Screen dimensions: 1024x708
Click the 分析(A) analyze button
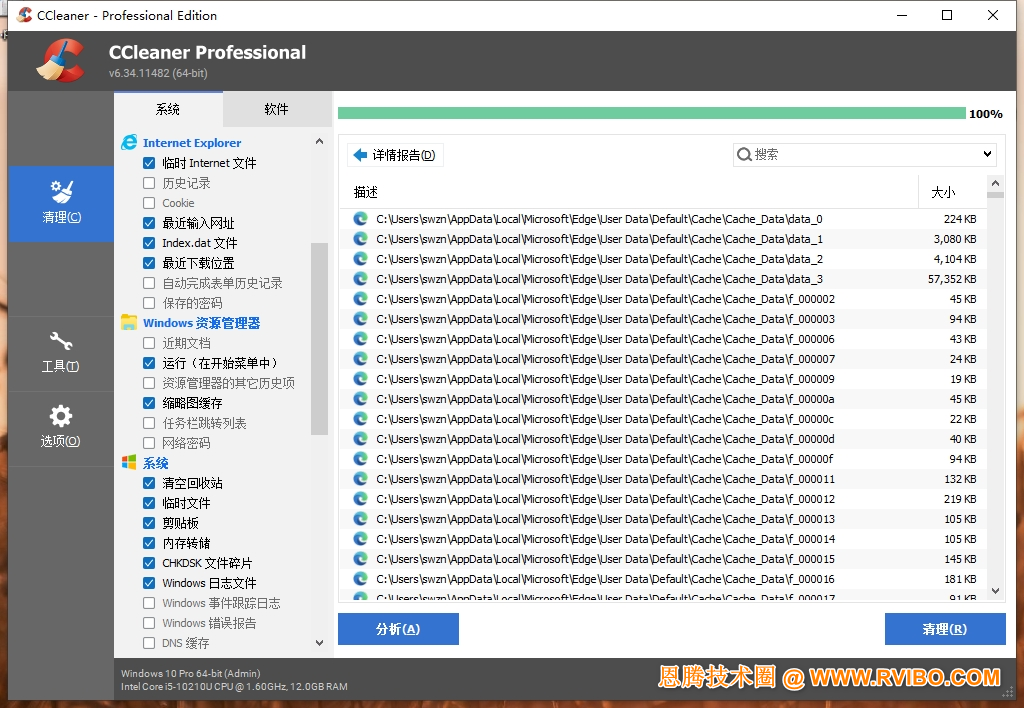pyautogui.click(x=398, y=629)
